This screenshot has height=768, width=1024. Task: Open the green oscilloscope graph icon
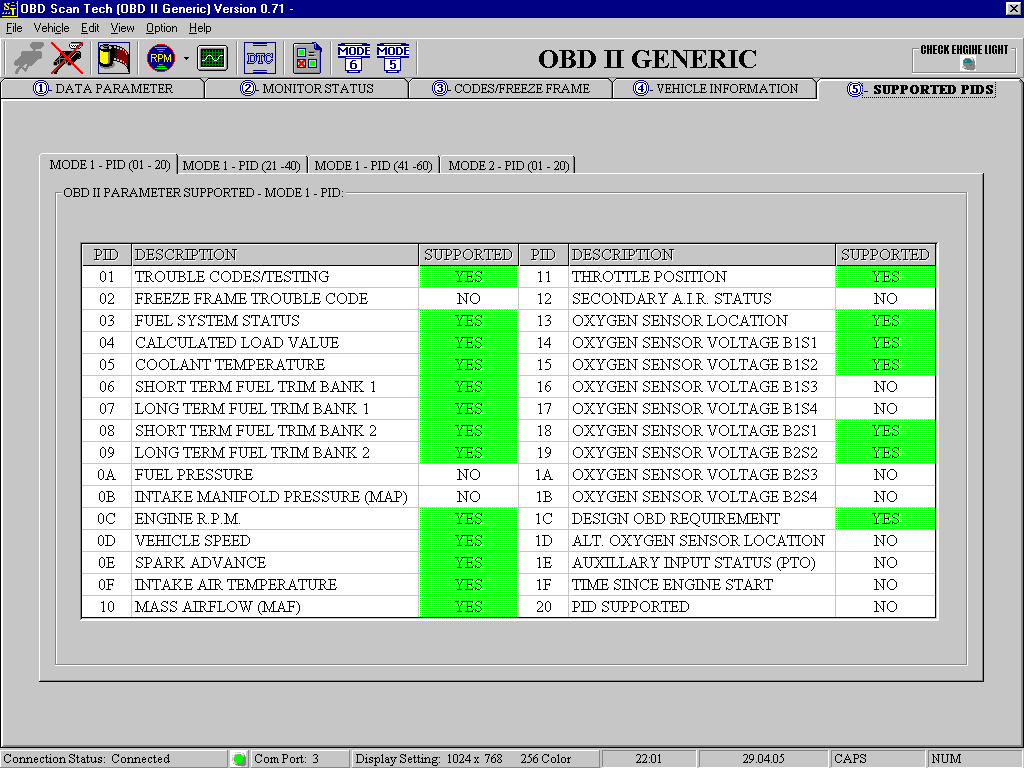(212, 58)
